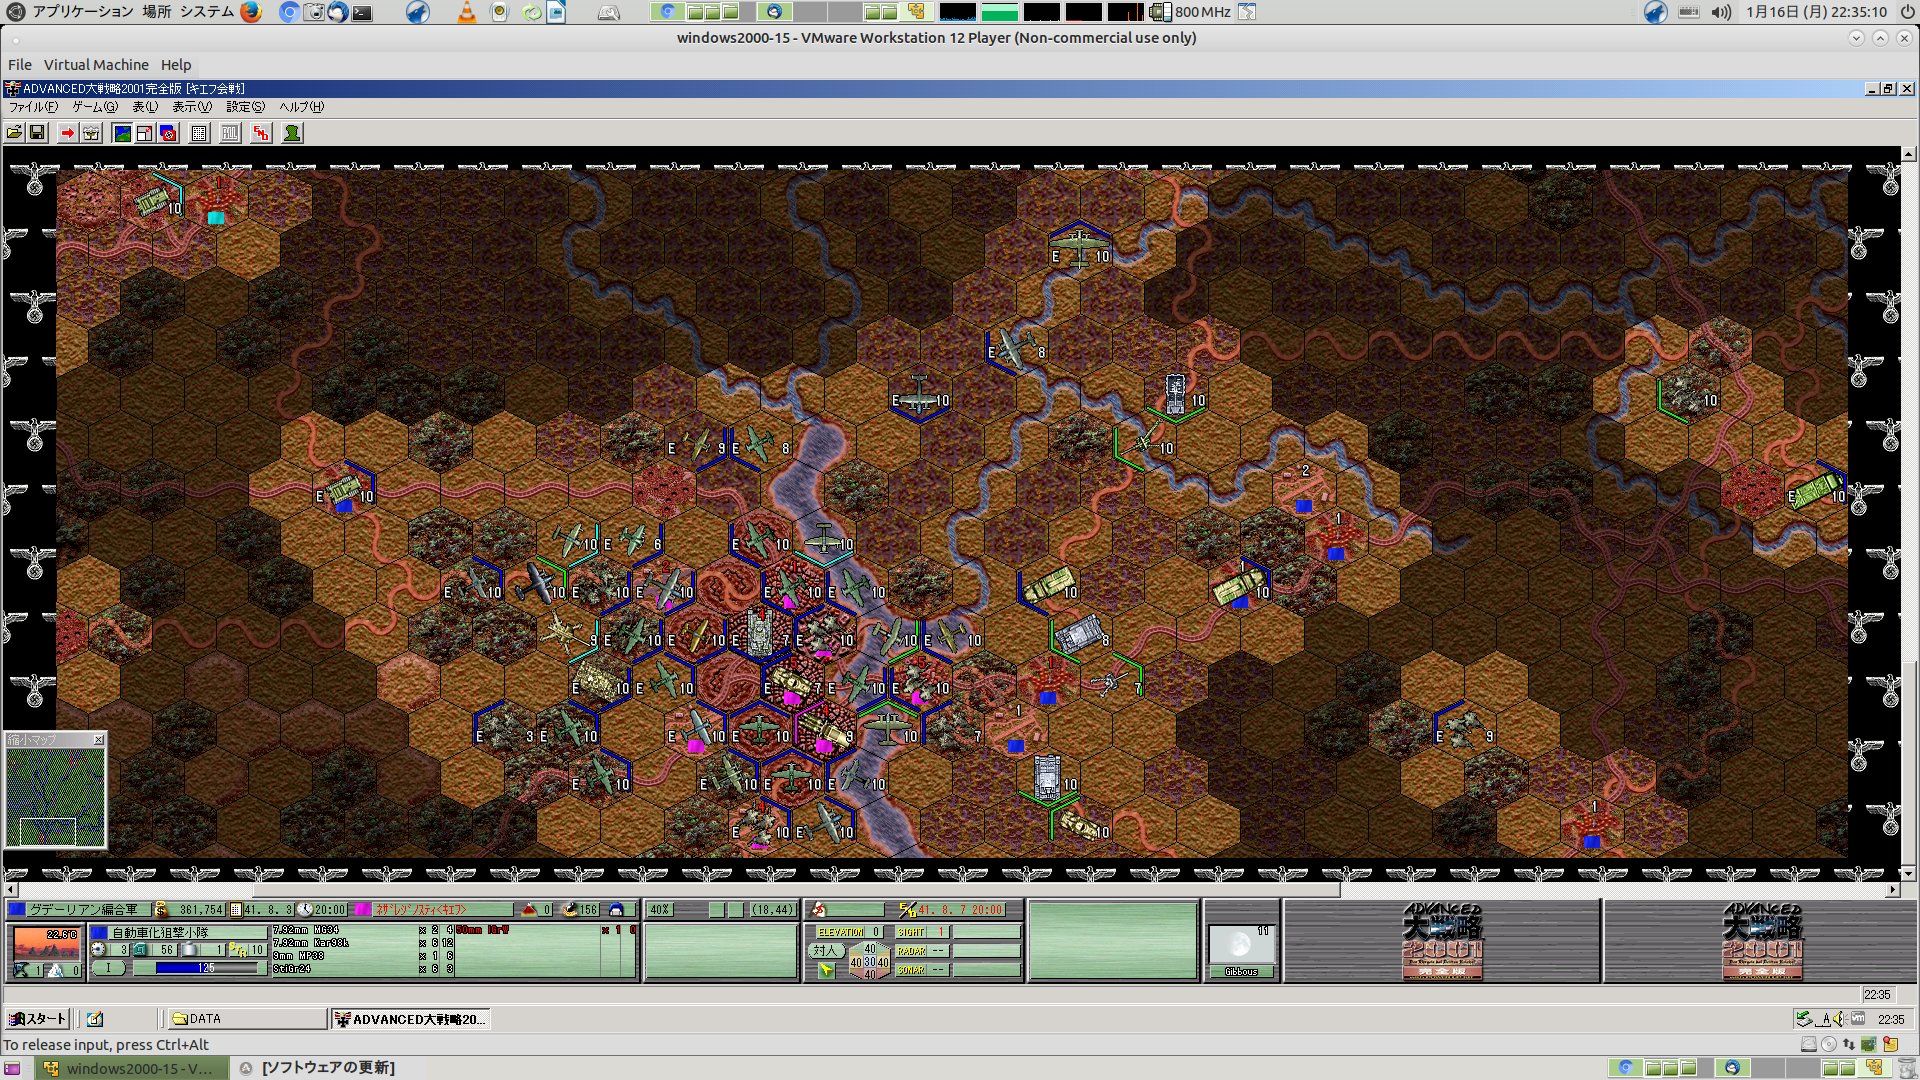The image size is (1920, 1080).
Task: Open the システム panel menu
Action: pyautogui.click(x=207, y=12)
